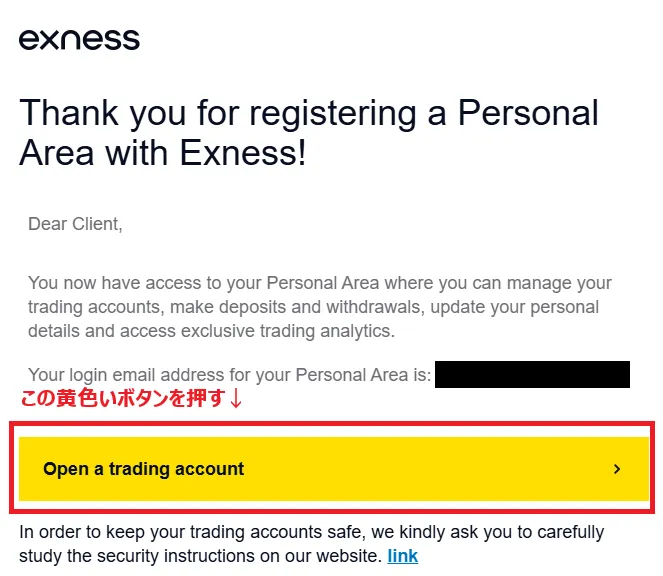Click the chevron arrow on the yellow button
The image size is (663, 576).
pos(617,469)
